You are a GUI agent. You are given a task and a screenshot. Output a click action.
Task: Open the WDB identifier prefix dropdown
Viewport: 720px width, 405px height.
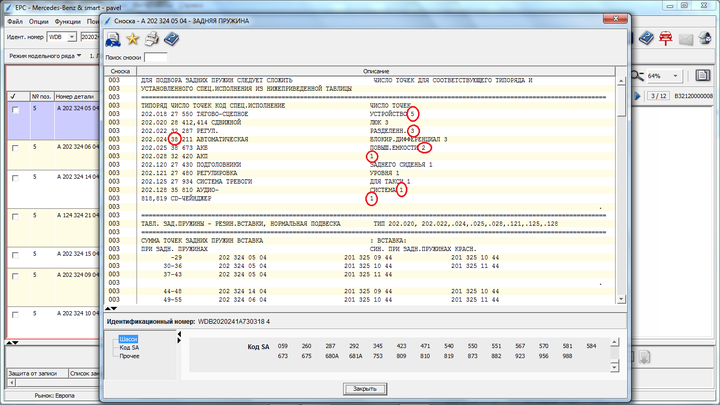pyautogui.click(x=72, y=37)
